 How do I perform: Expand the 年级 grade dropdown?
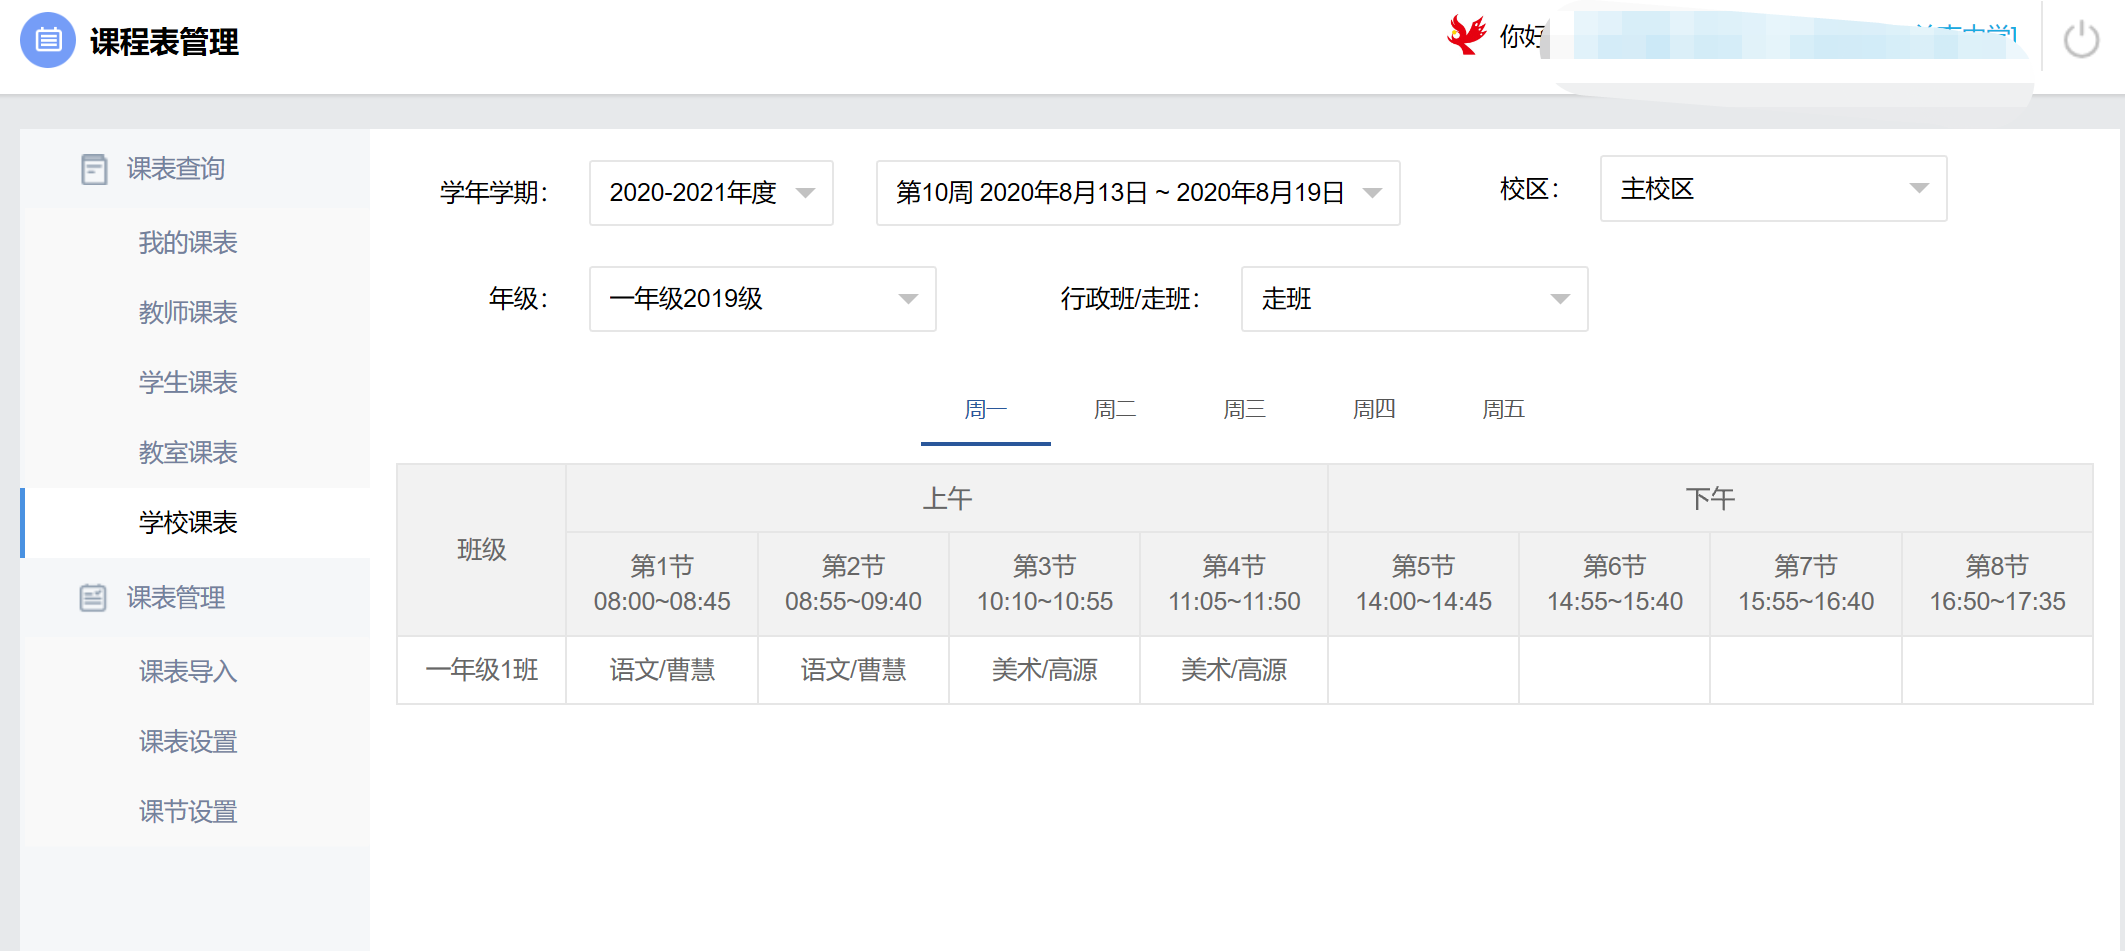click(x=762, y=299)
